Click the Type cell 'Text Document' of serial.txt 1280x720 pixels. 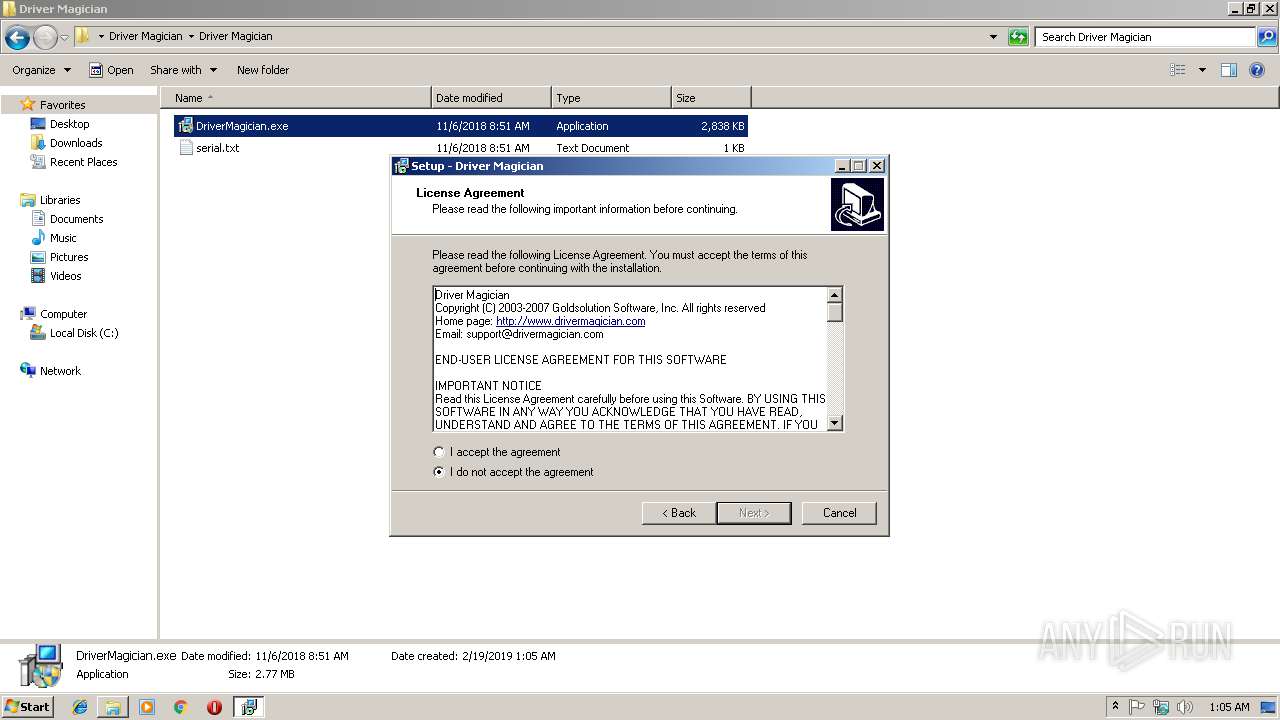[593, 148]
